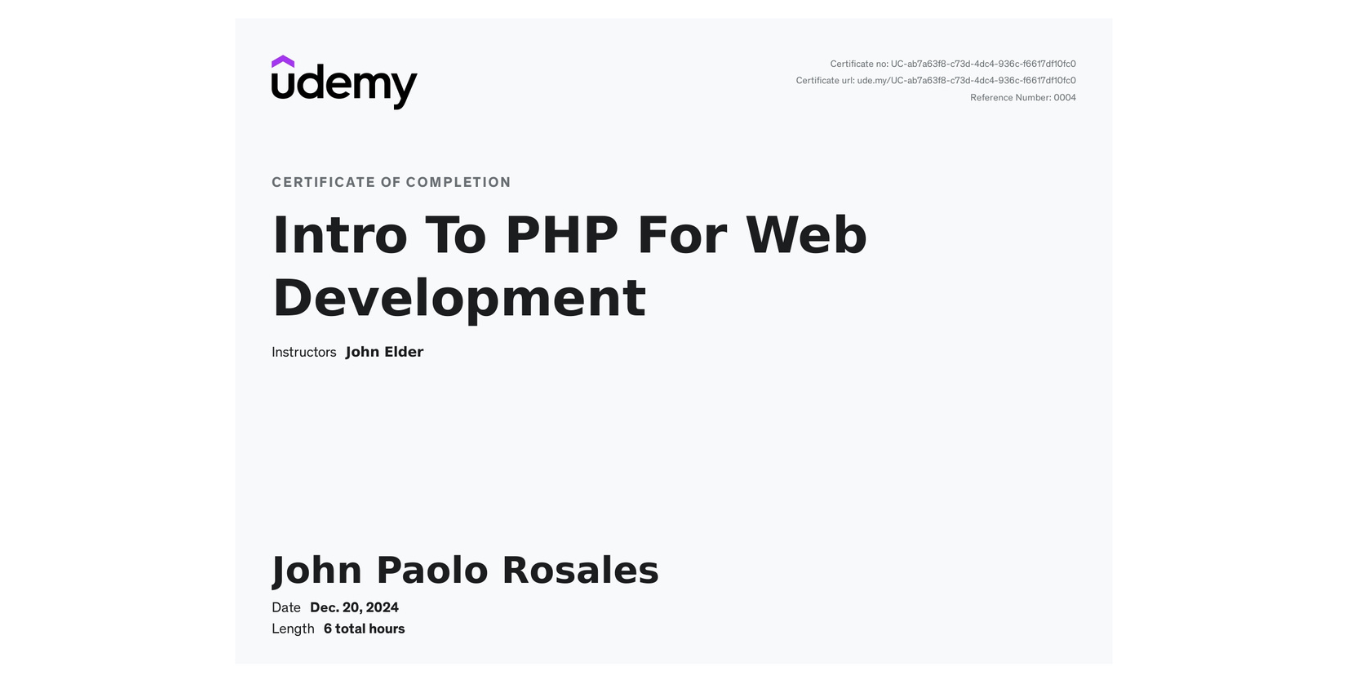
Task: Click the CERTIFICATE OF COMPLETION heading
Action: pyautogui.click(x=391, y=182)
